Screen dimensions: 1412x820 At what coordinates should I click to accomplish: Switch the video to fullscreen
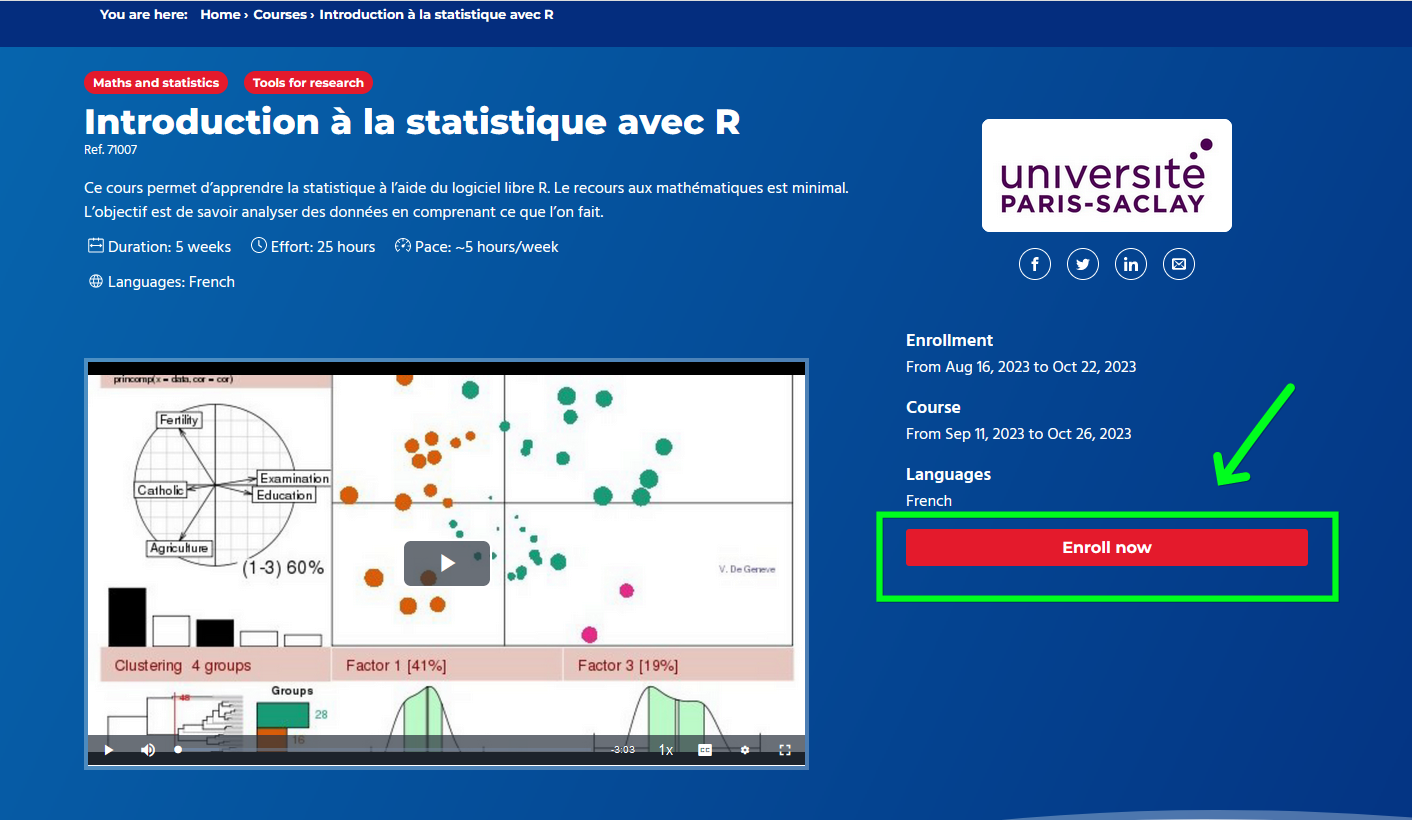pyautogui.click(x=785, y=750)
